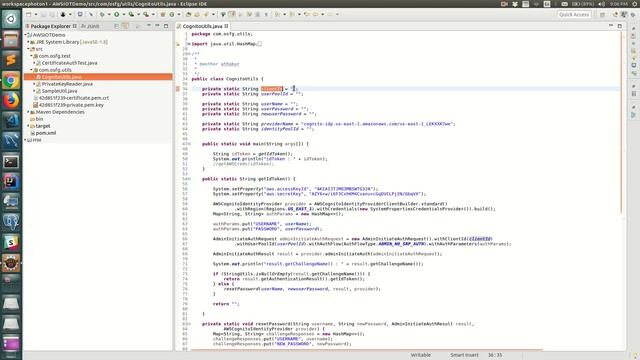Select CognitoUtils.java in Package Explorer
The width and height of the screenshot is (640, 360).
point(61,77)
